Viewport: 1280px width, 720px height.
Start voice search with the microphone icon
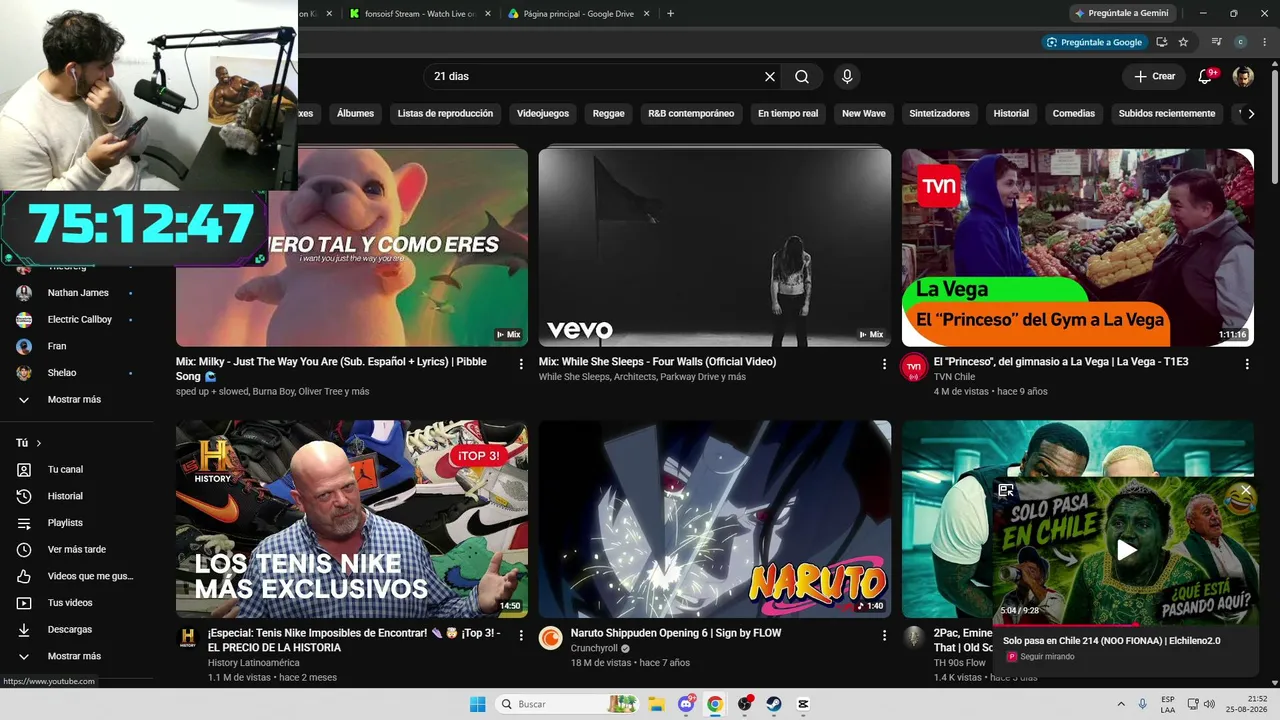pyautogui.click(x=847, y=77)
